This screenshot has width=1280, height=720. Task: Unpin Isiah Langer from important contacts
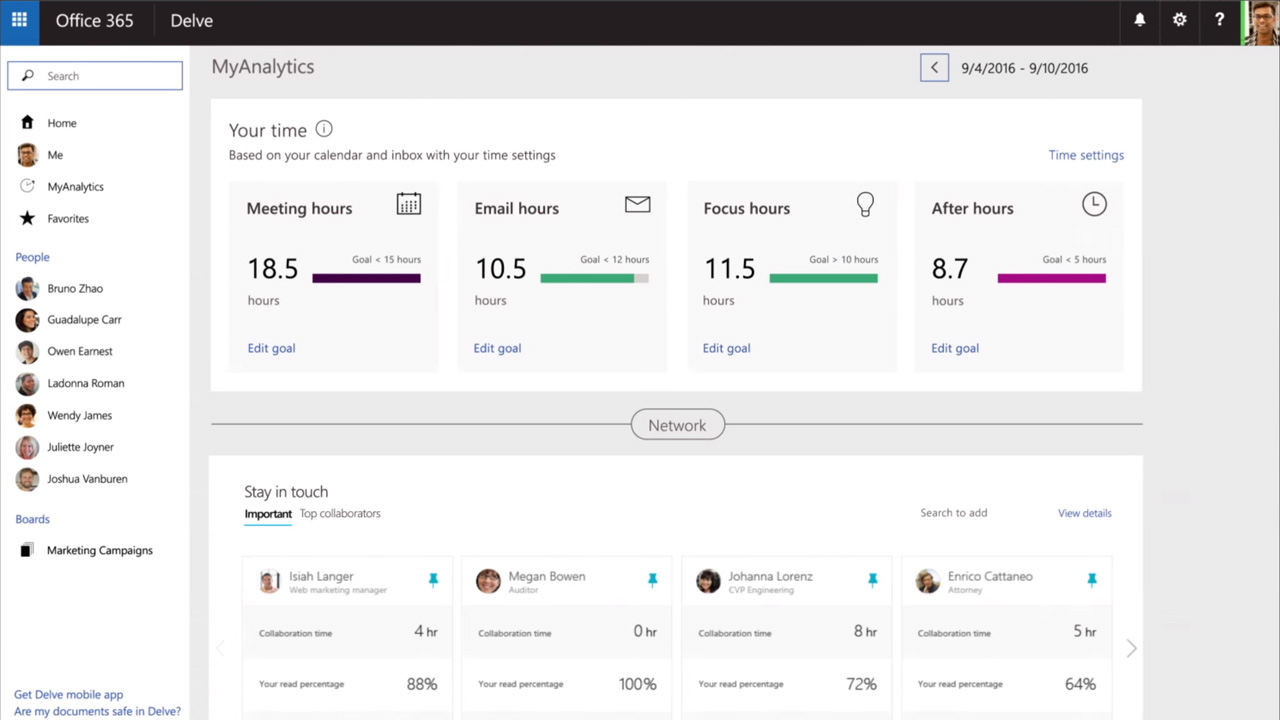[x=433, y=580]
